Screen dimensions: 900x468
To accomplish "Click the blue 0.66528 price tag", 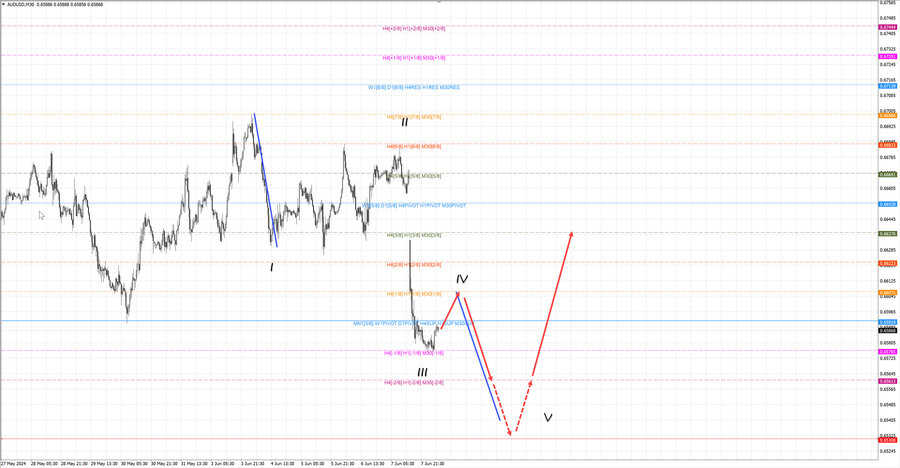I will [888, 204].
